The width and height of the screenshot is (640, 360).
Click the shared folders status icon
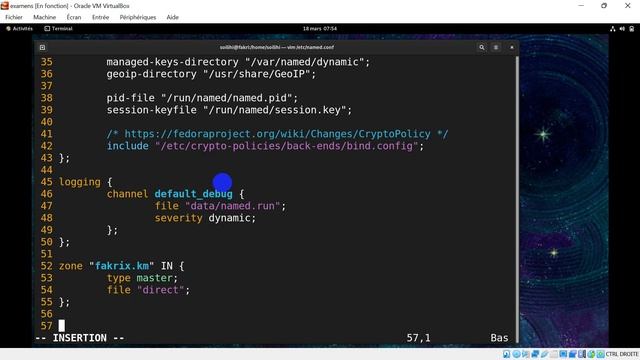pyautogui.click(x=554, y=354)
